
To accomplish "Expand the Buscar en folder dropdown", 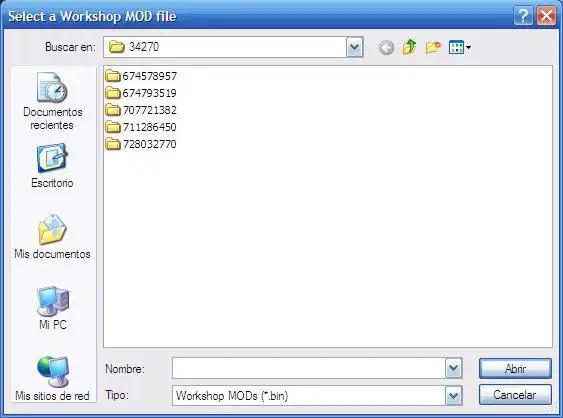I will click(x=354, y=47).
